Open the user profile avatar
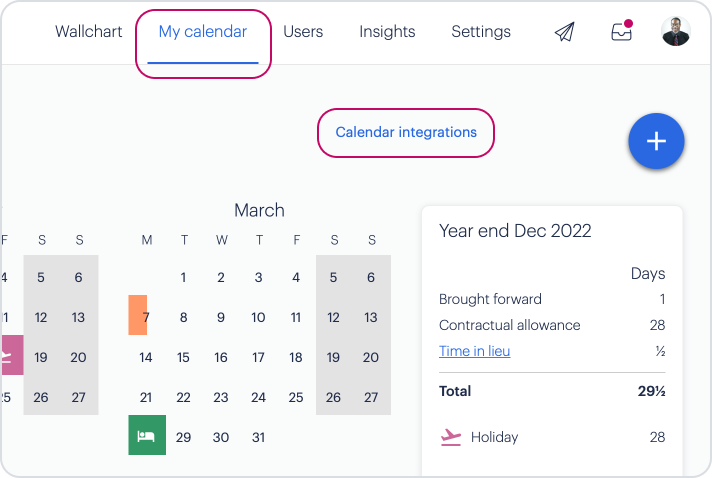The height and width of the screenshot is (478, 712). pyautogui.click(x=676, y=31)
